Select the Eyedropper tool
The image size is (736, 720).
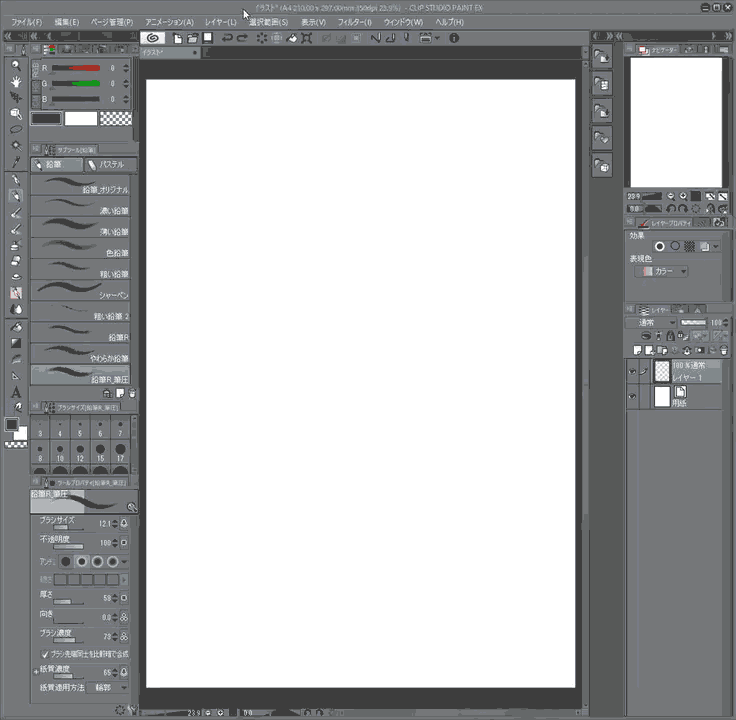click(x=15, y=161)
